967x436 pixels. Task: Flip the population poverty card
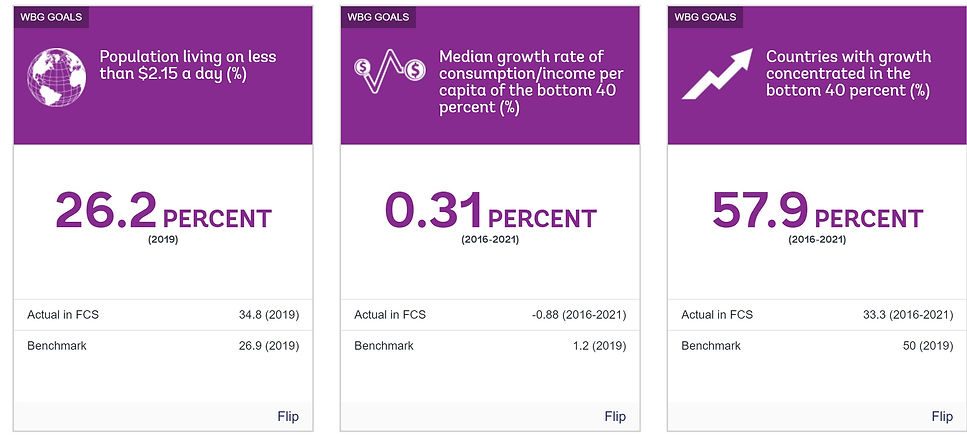[288, 416]
